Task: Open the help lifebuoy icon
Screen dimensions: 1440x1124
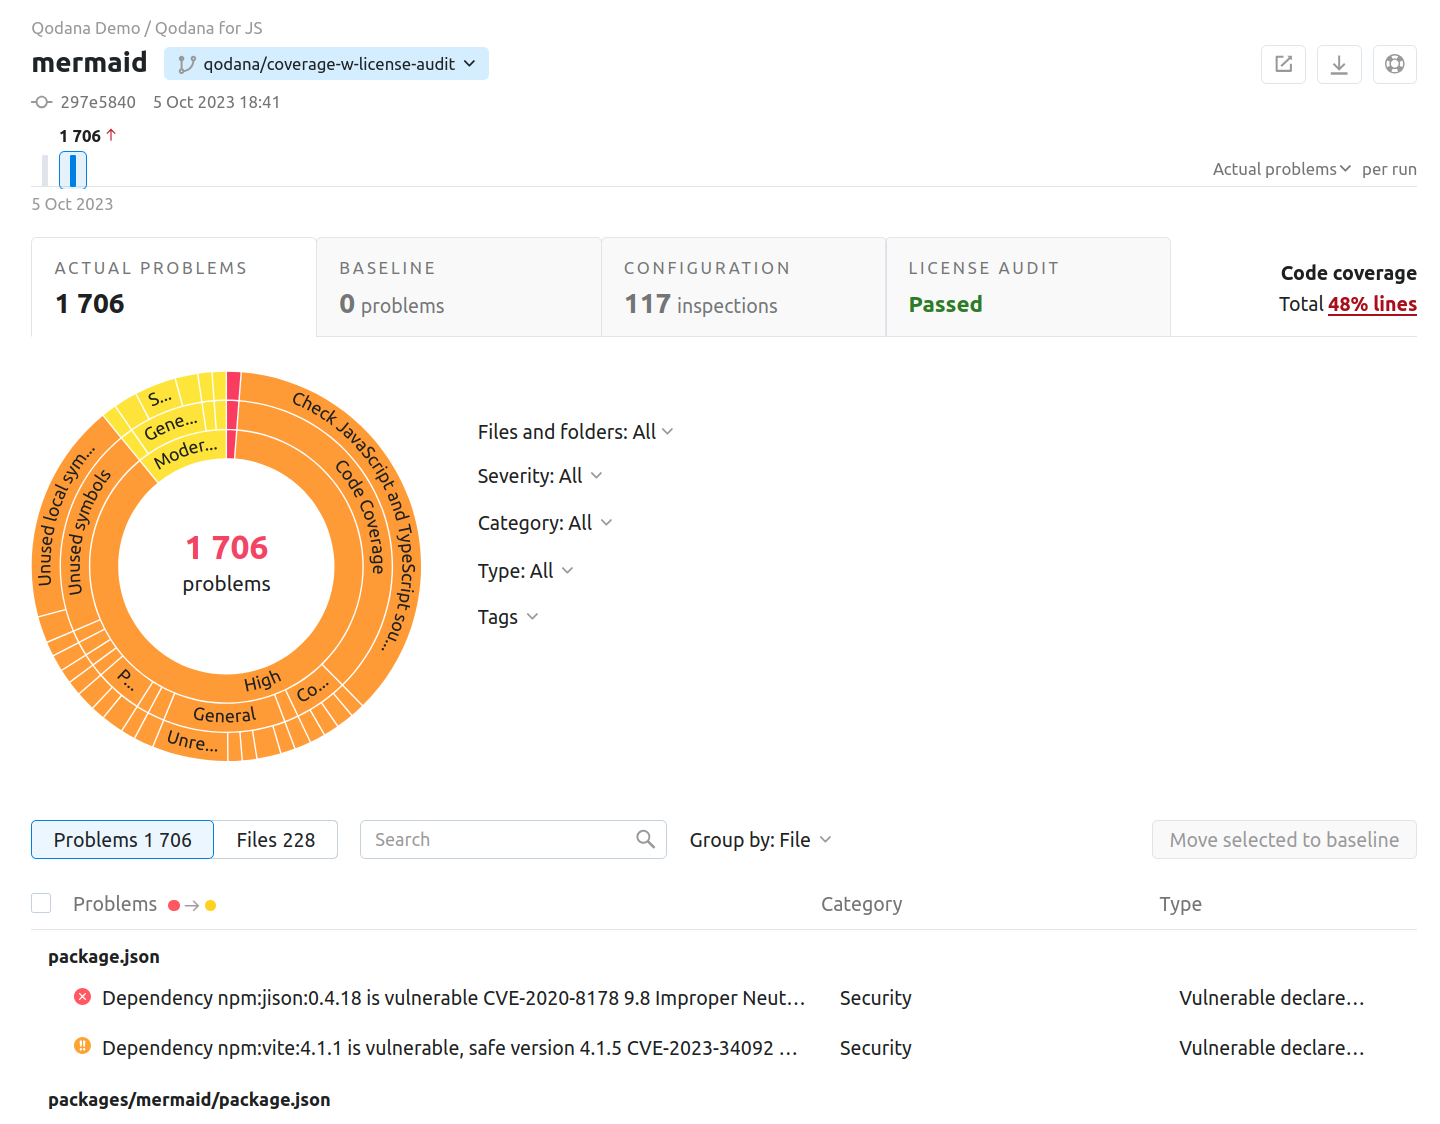Action: pyautogui.click(x=1394, y=65)
